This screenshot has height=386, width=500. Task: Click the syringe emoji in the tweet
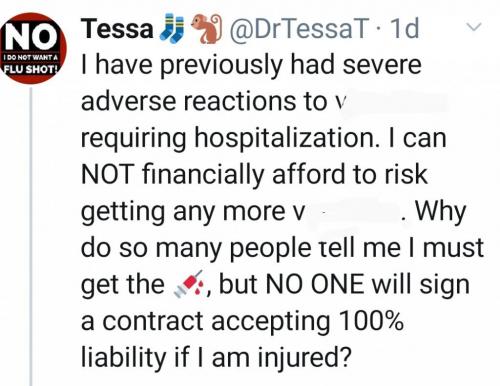tap(189, 284)
